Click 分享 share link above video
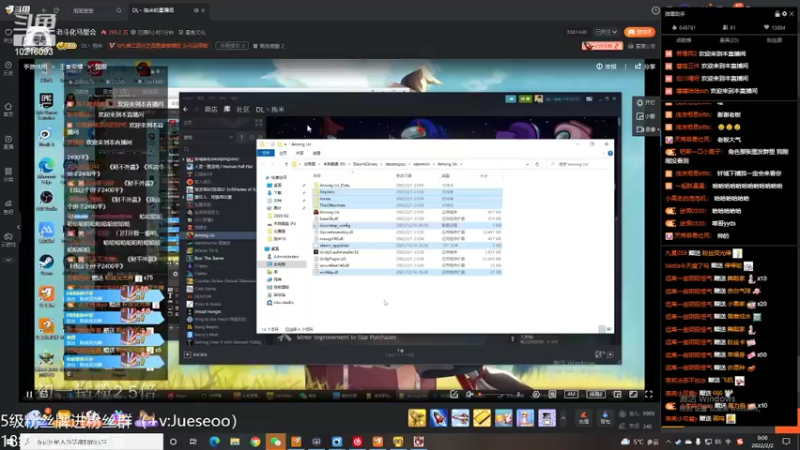 tap(645, 66)
